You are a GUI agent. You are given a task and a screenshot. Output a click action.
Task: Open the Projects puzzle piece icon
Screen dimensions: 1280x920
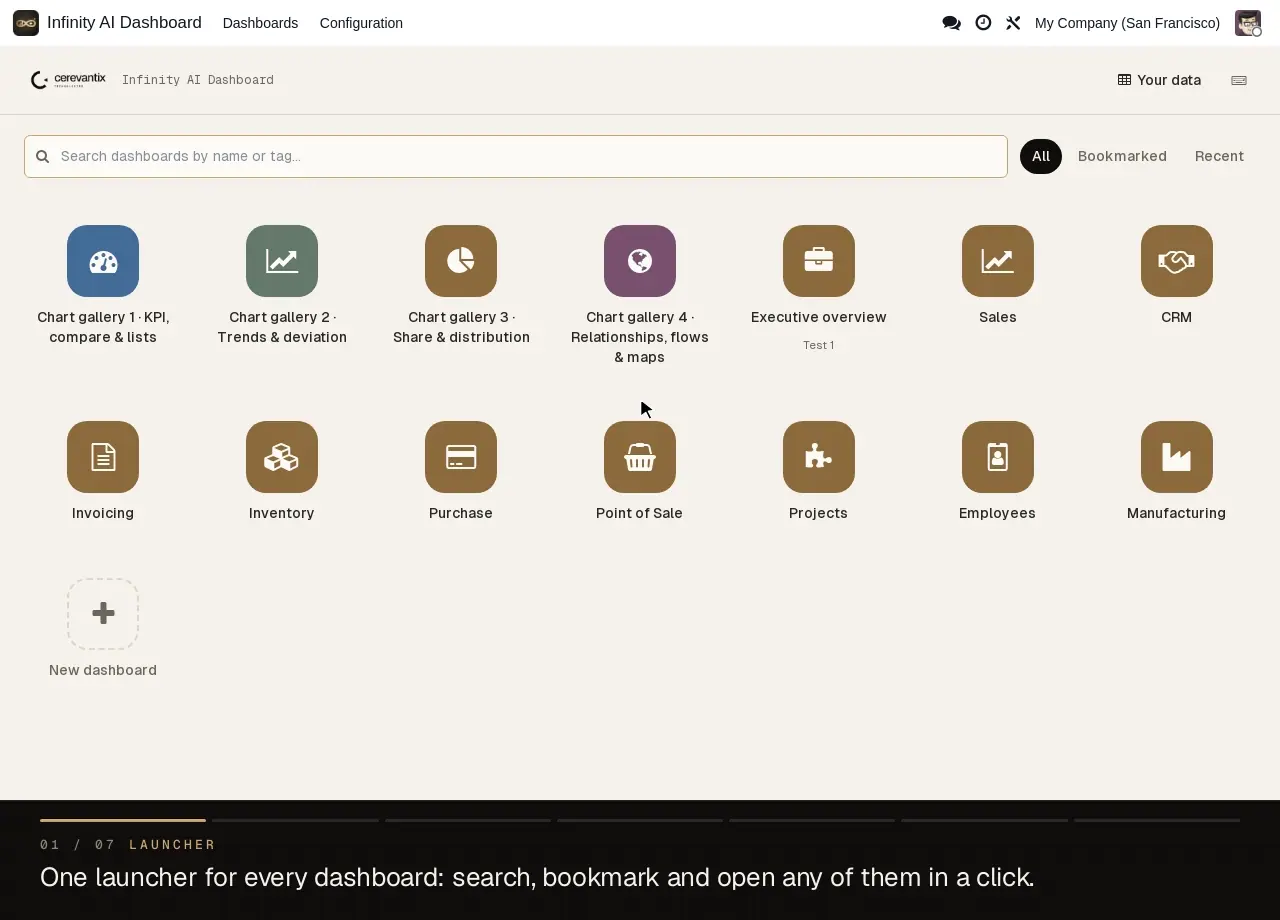click(819, 457)
